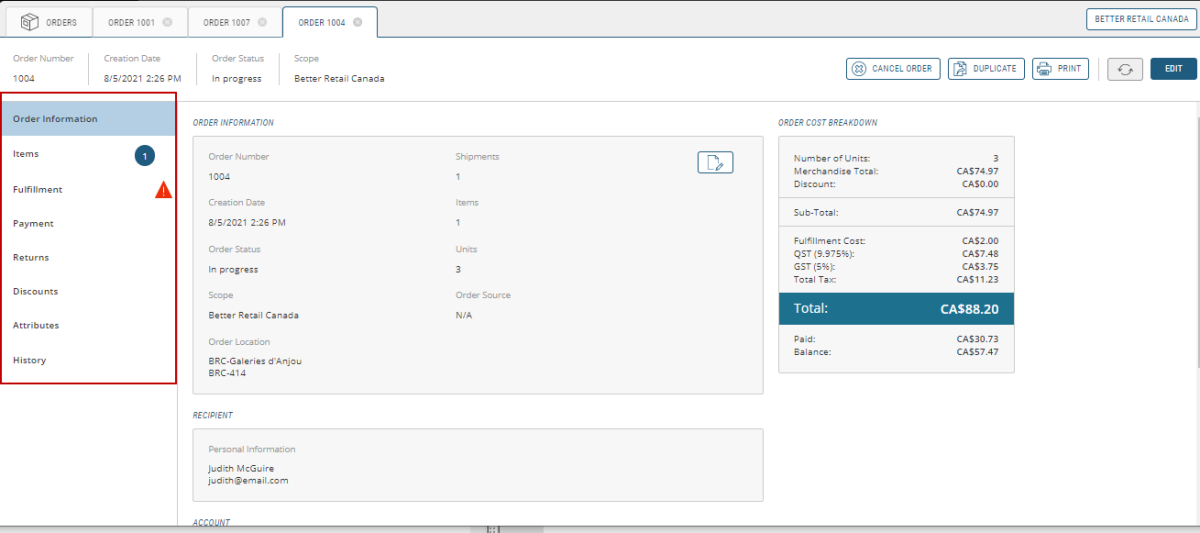
Task: Open the Returns section
Action: [x=31, y=258]
